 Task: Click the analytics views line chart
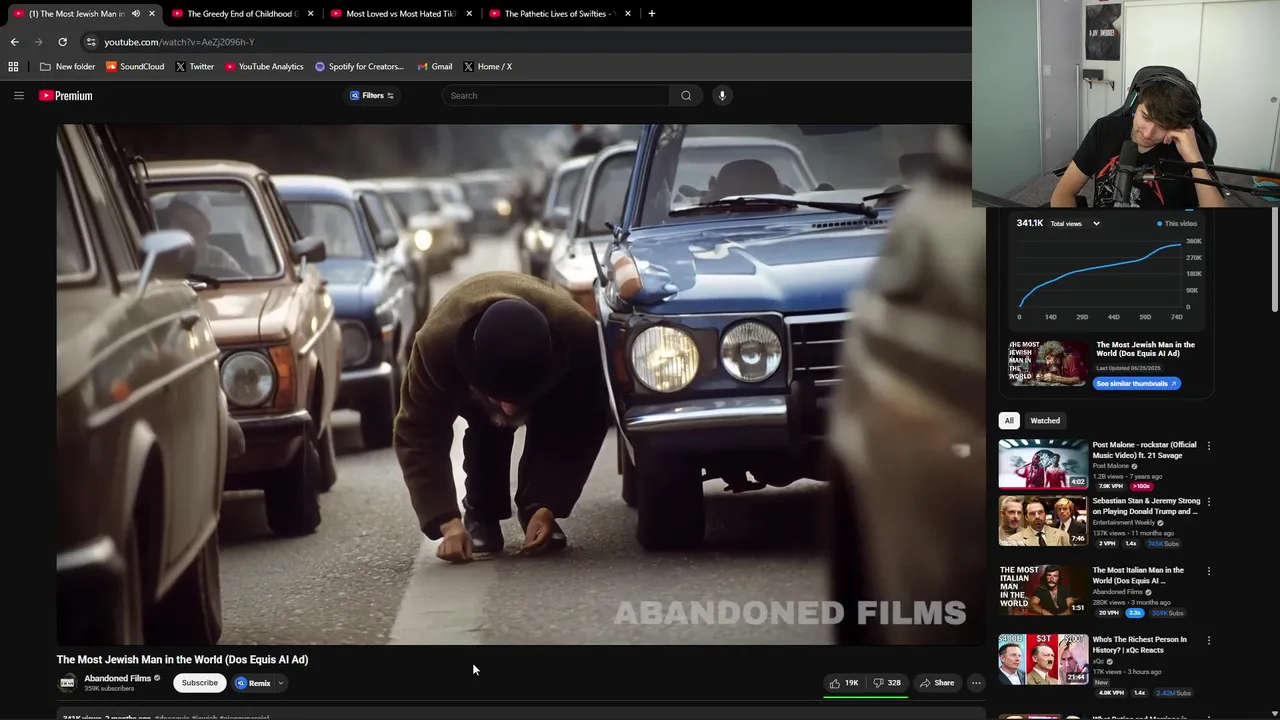click(1100, 274)
